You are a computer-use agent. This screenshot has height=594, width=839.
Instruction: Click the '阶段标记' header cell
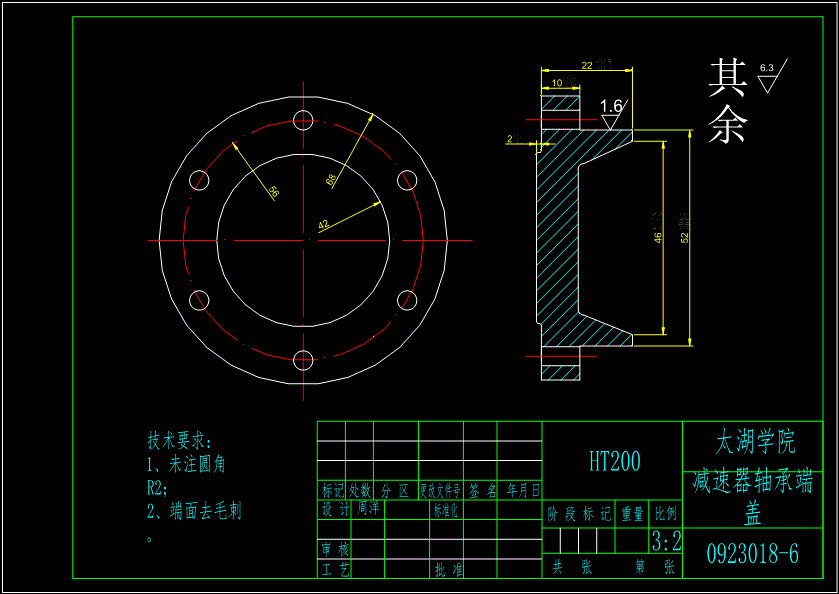(578, 514)
